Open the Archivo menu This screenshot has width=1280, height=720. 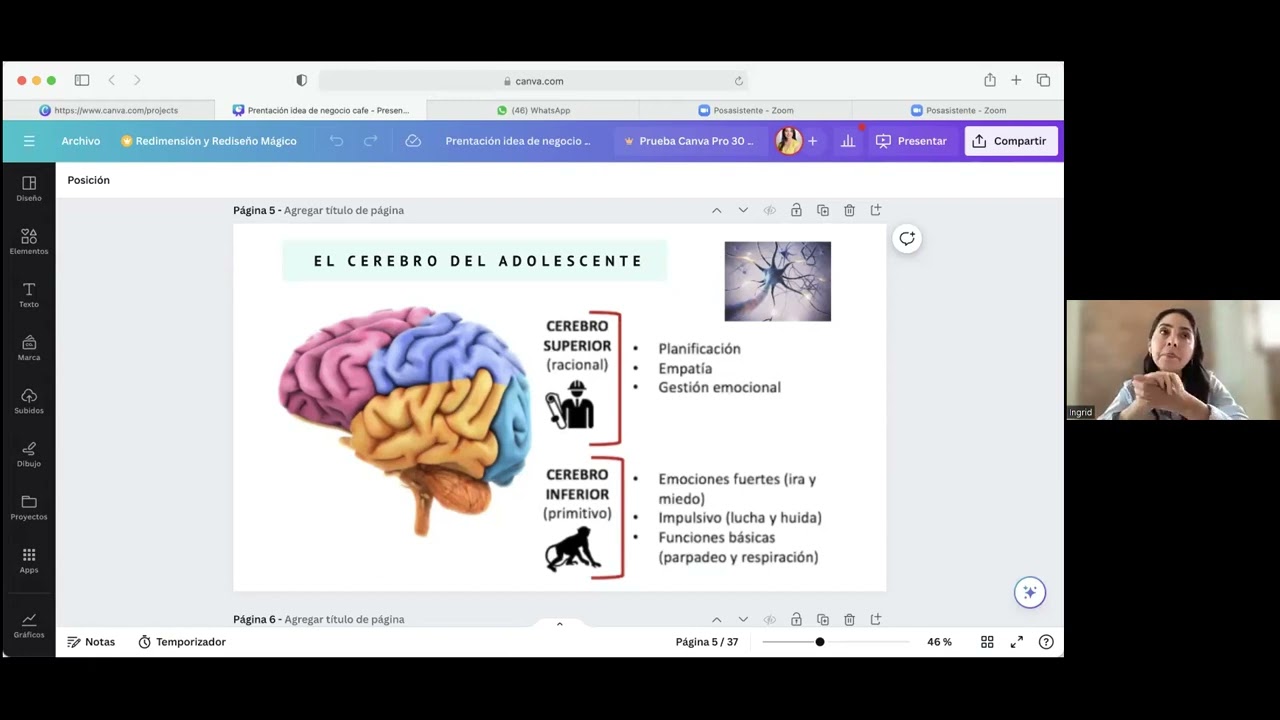81,141
